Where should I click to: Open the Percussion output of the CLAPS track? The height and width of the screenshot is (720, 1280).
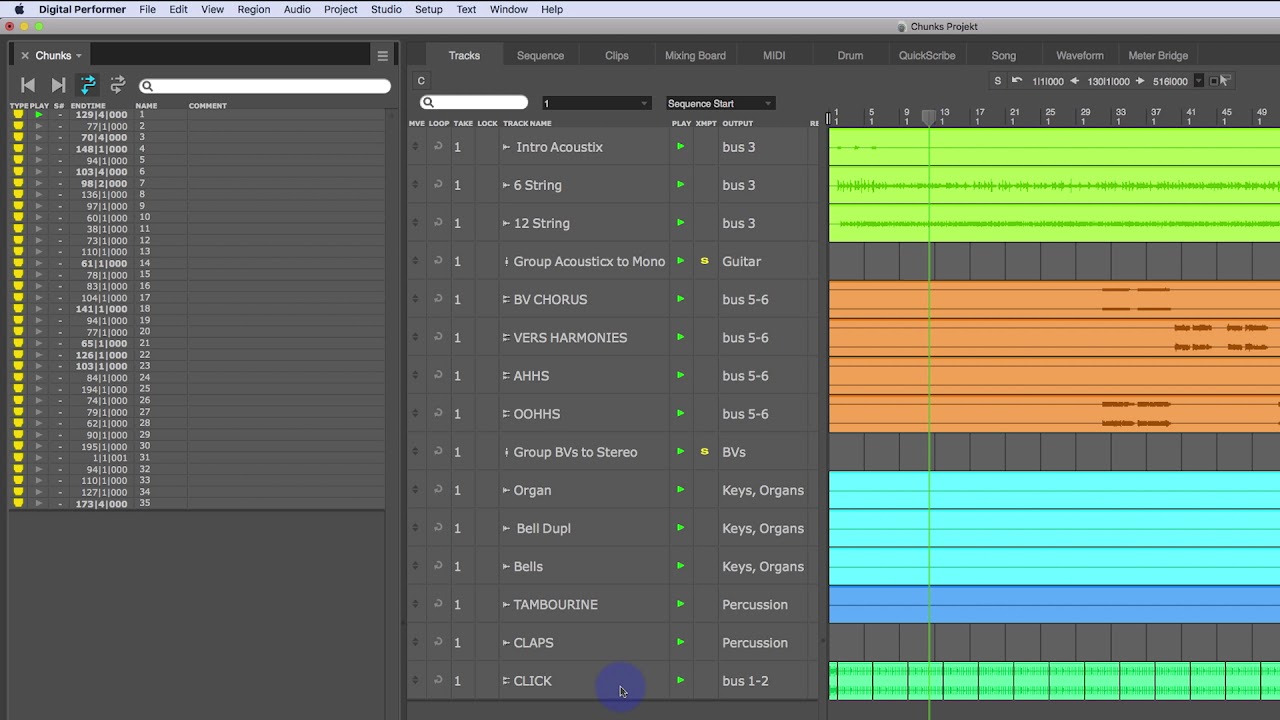[755, 642]
